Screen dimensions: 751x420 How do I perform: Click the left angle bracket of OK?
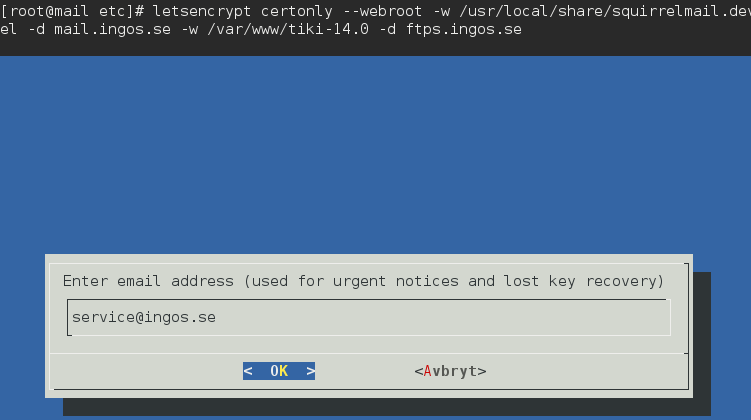tap(248, 371)
